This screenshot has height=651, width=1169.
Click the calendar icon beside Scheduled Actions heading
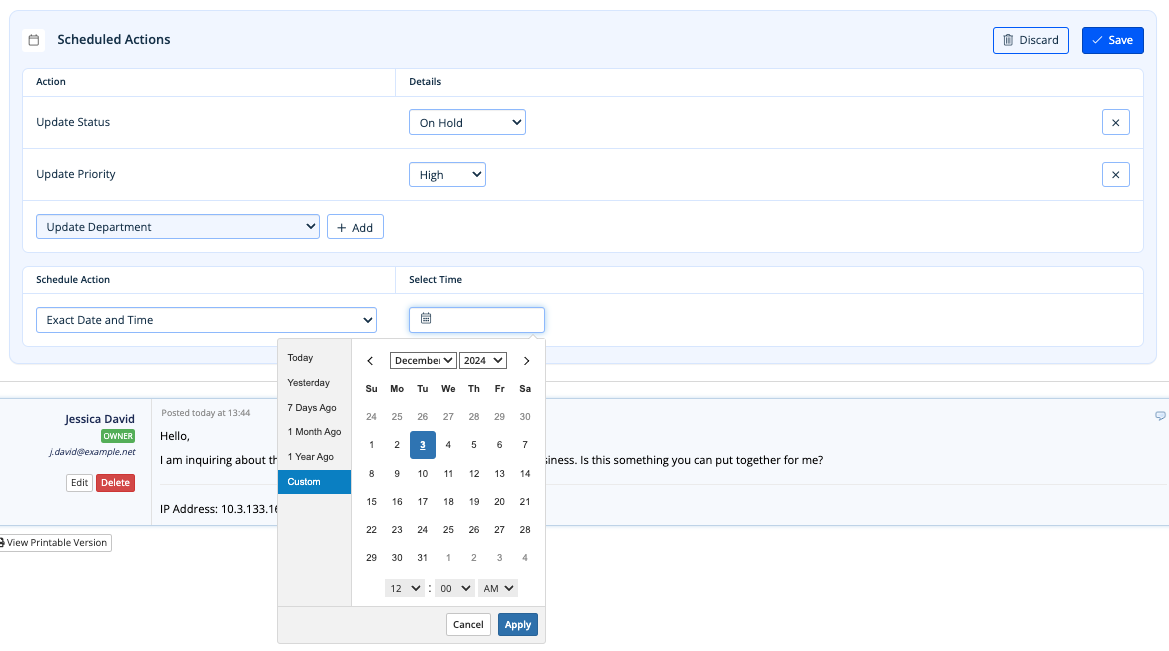(34, 38)
